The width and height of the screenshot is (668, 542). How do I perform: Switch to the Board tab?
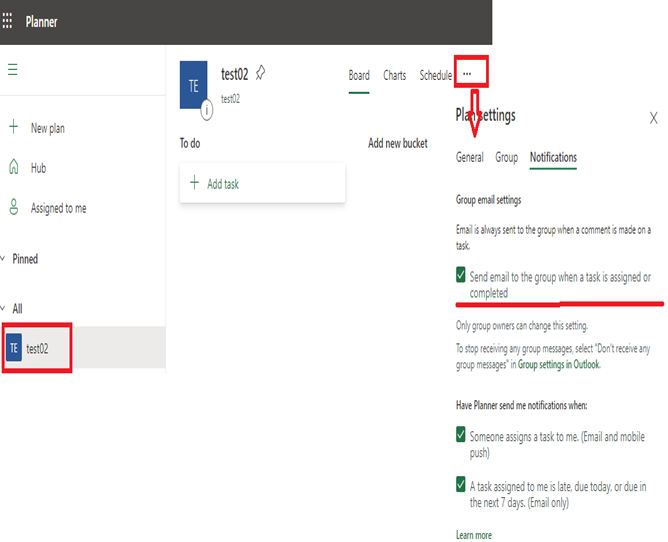coord(359,75)
